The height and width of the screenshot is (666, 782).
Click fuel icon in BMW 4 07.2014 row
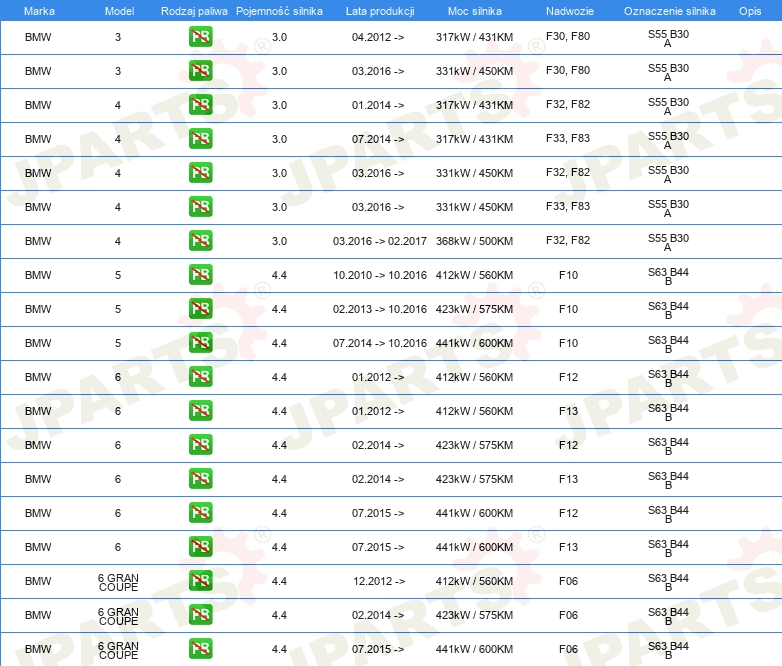(x=200, y=139)
